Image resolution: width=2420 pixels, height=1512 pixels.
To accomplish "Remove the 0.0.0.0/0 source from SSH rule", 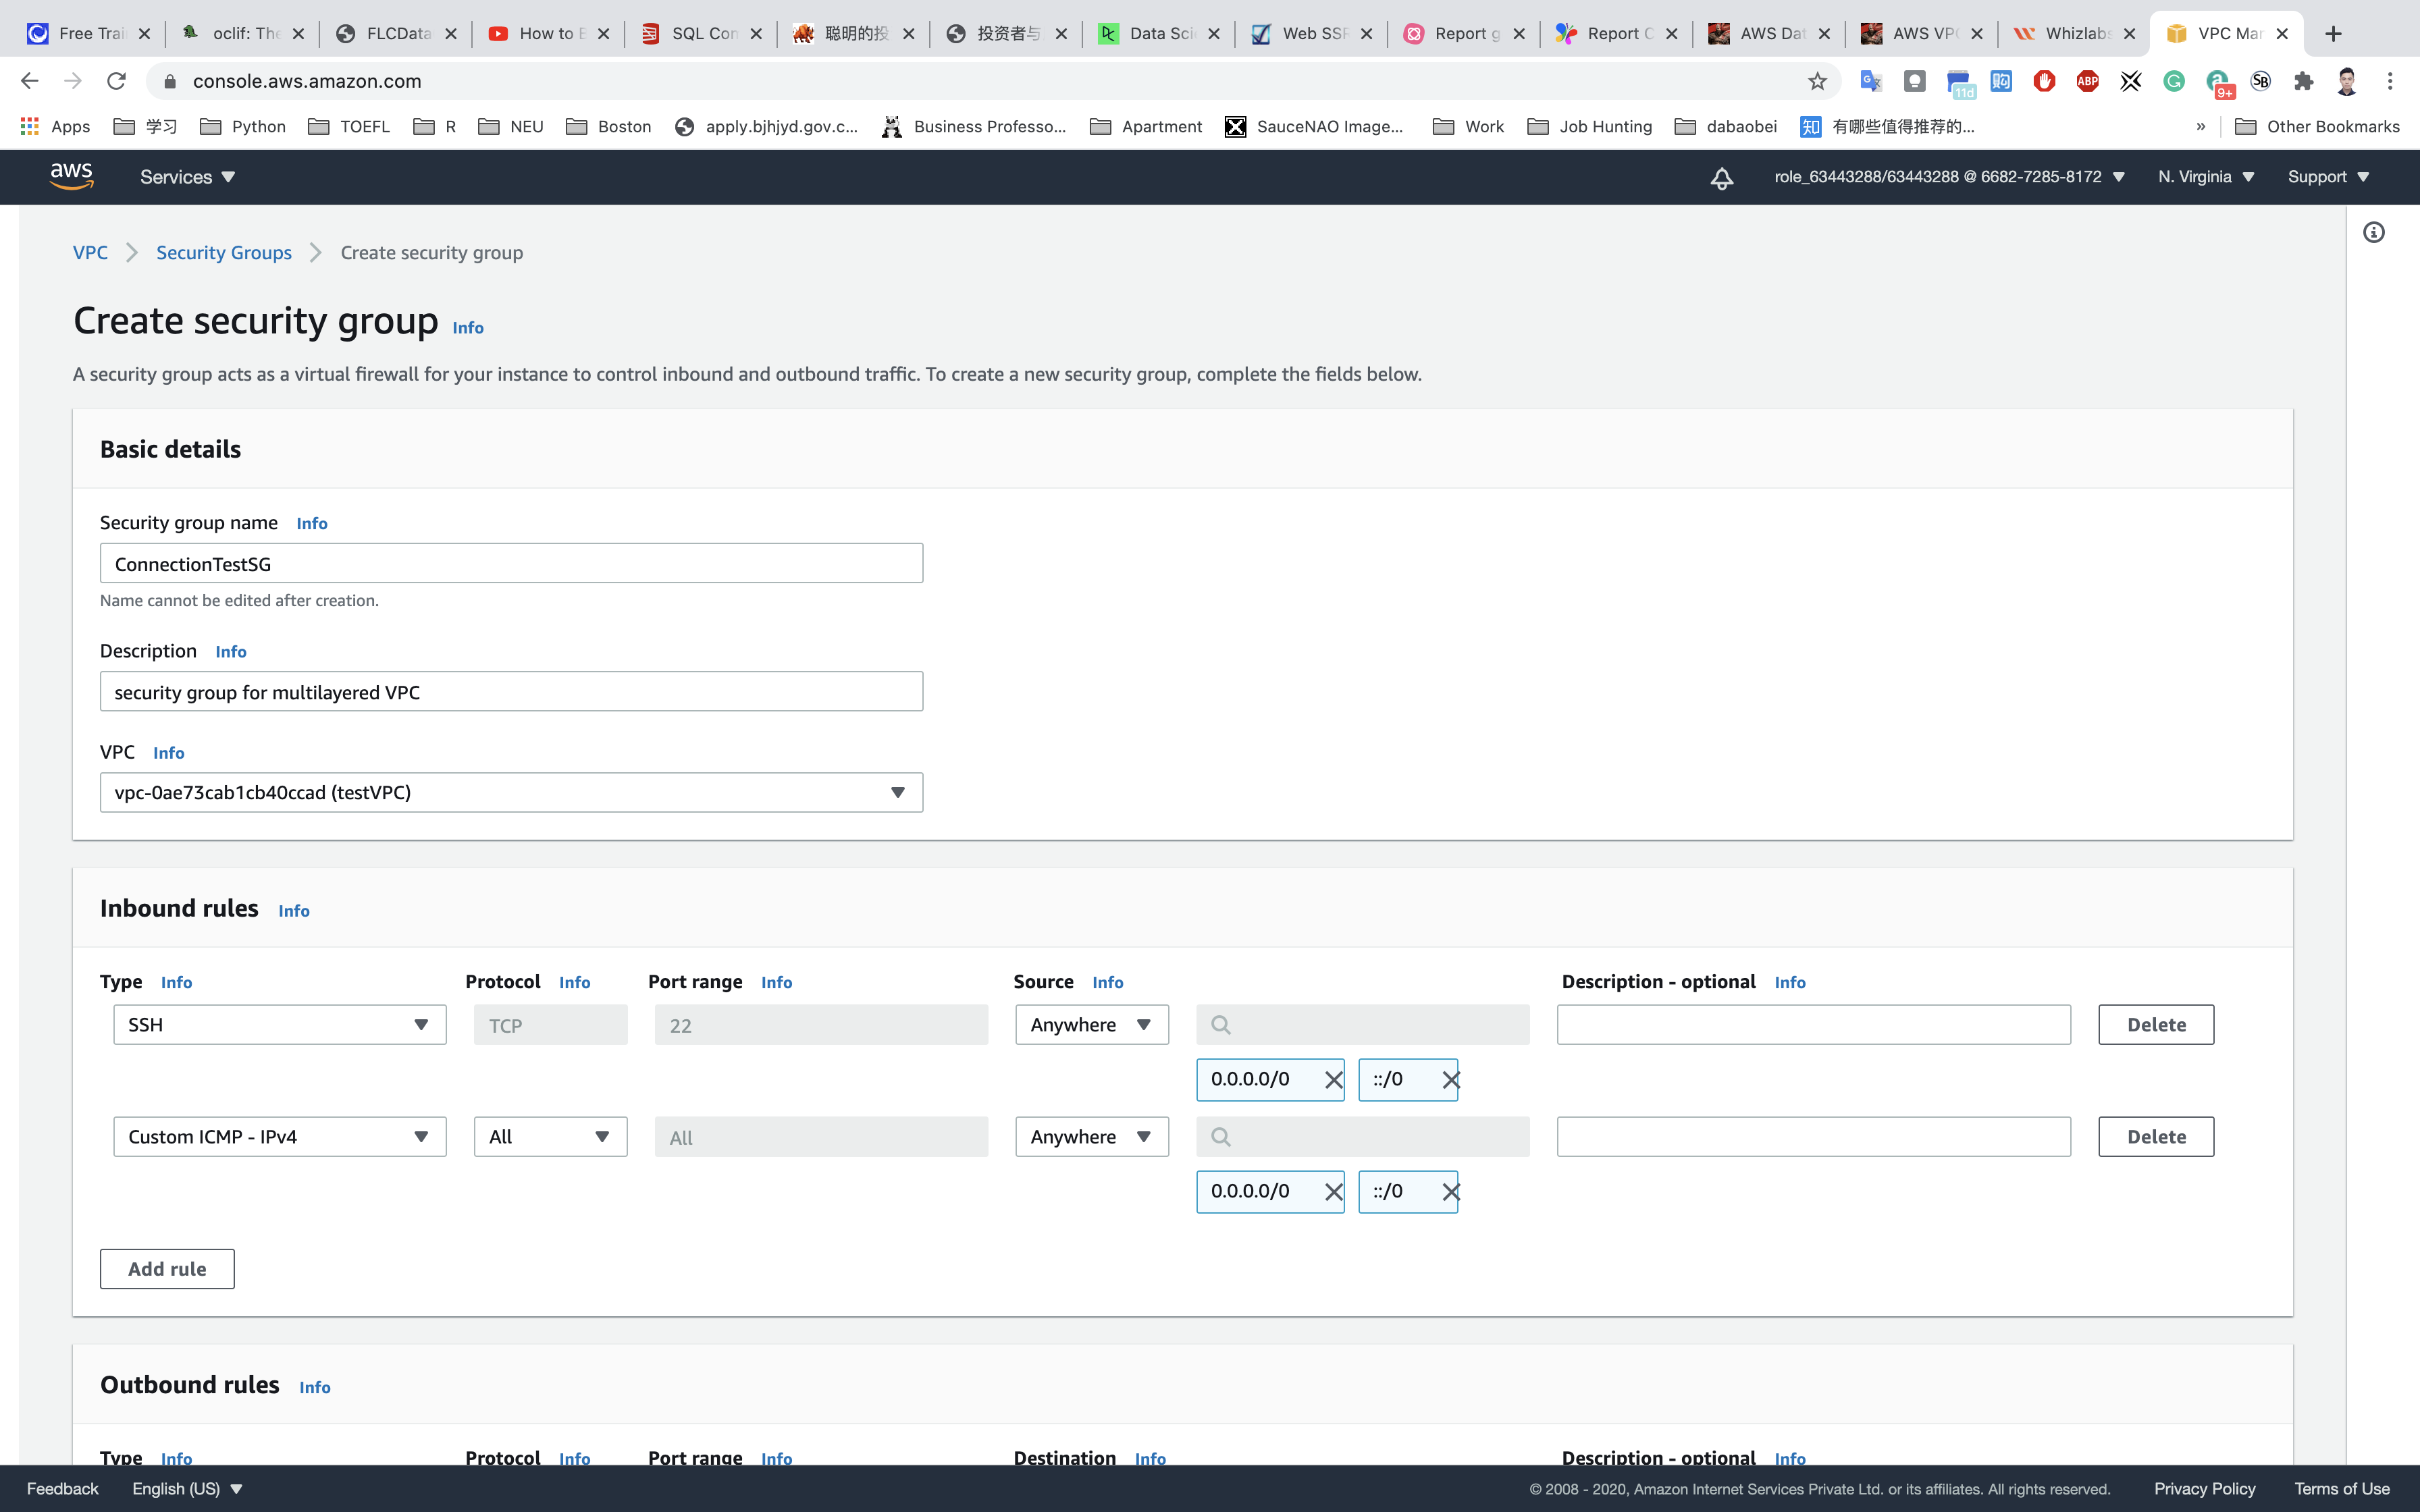I will click(x=1333, y=1080).
